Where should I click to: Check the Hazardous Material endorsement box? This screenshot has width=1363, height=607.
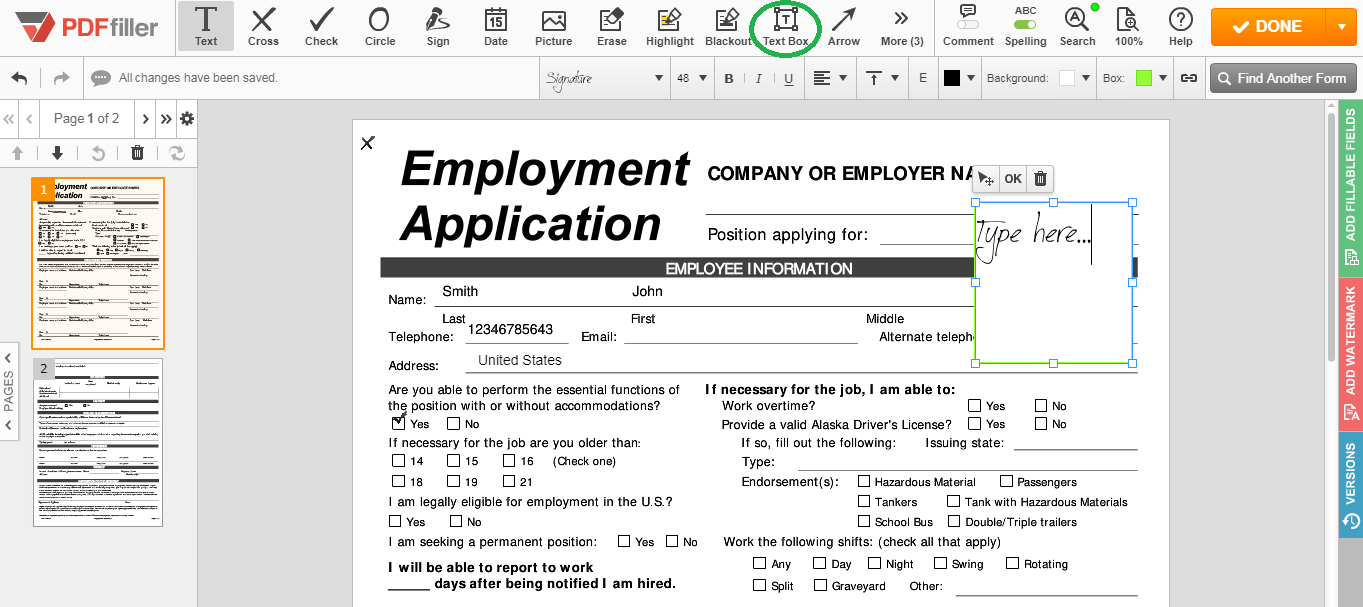[864, 482]
